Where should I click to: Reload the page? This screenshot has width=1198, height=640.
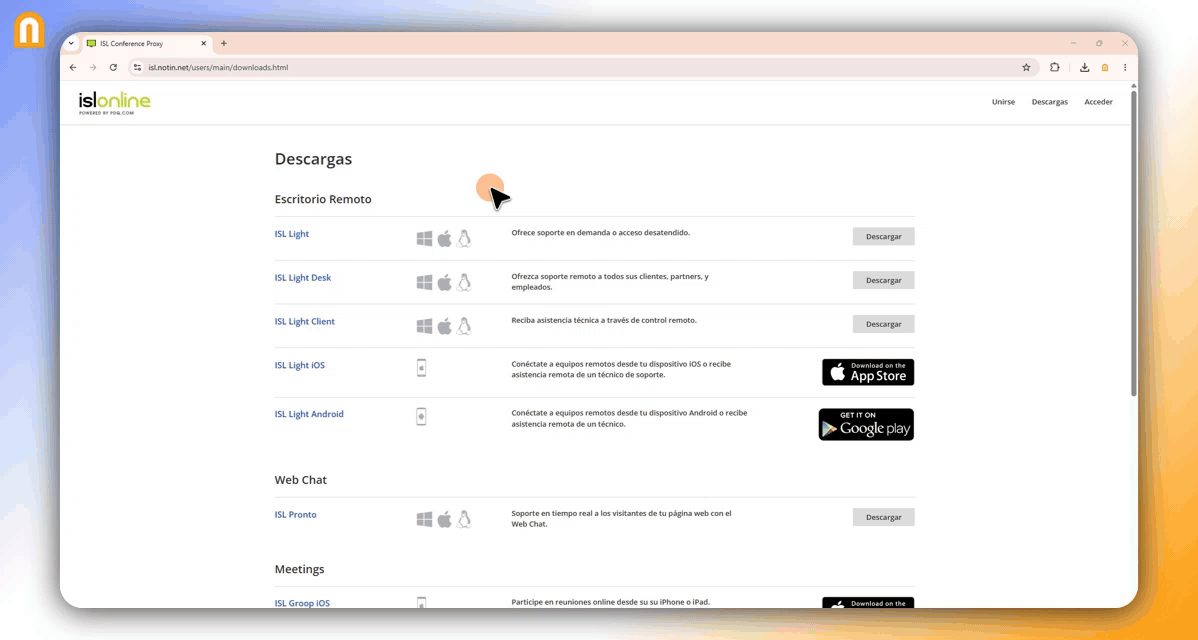[x=113, y=67]
